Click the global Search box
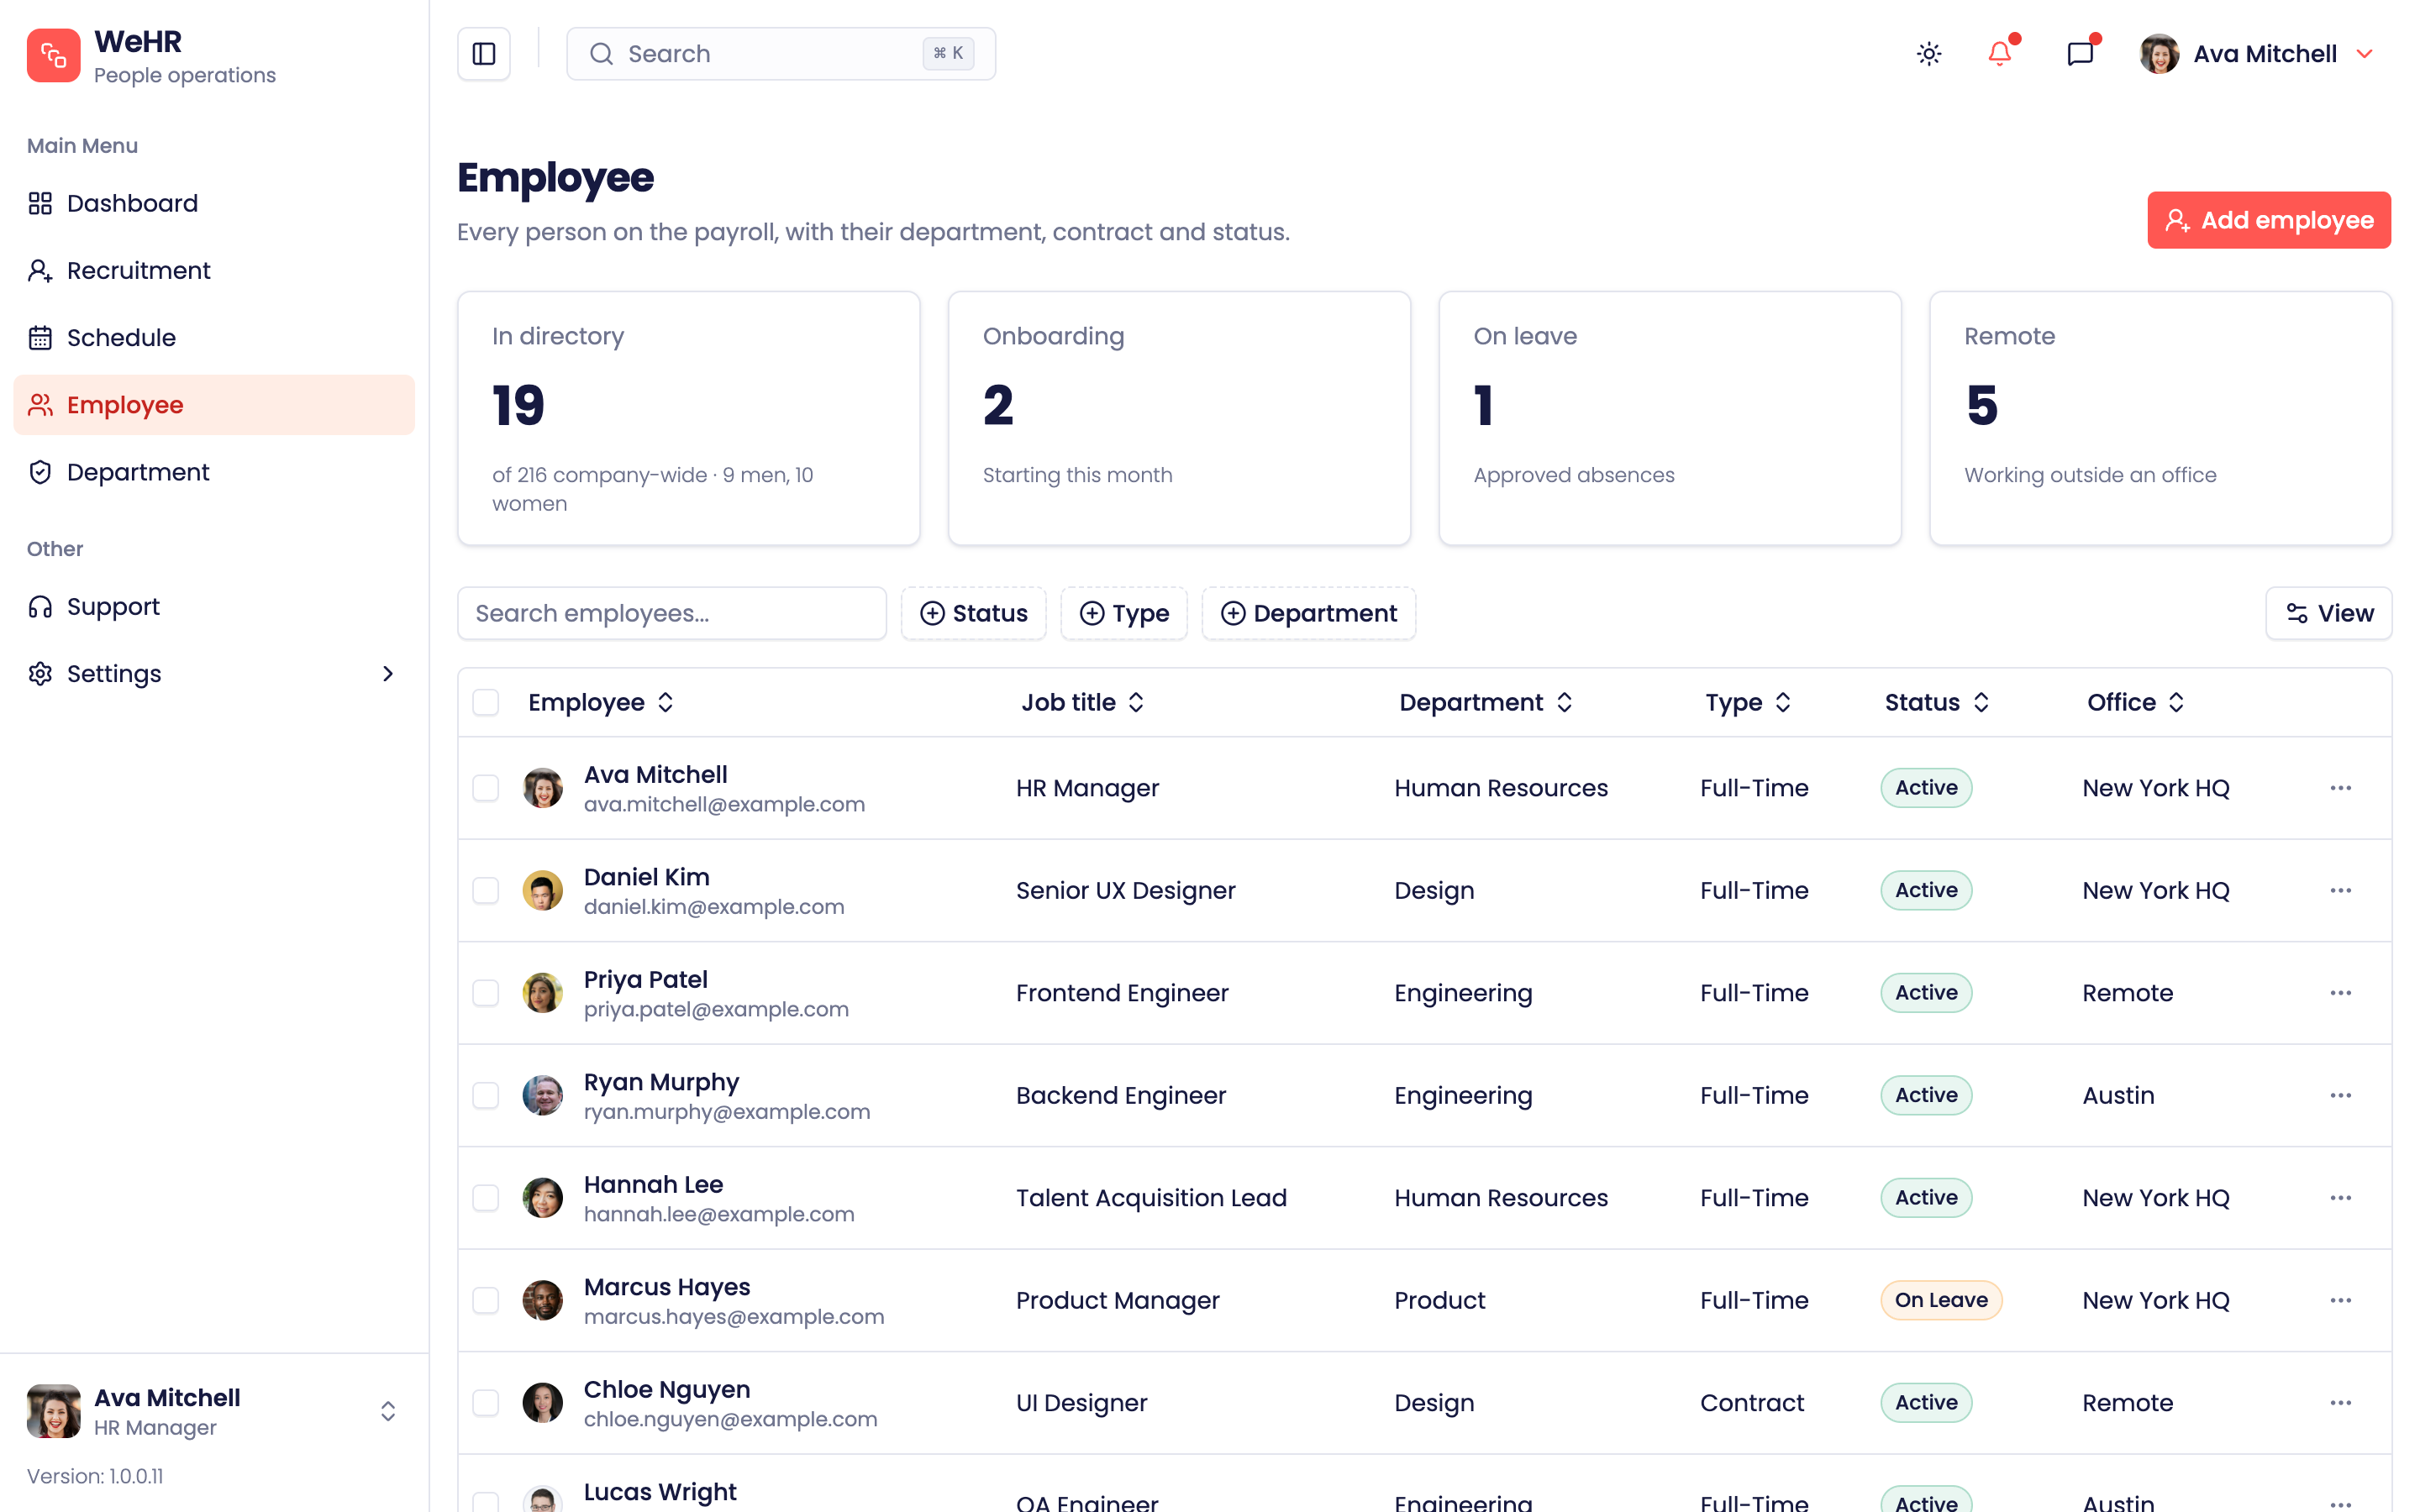The width and height of the screenshot is (2420, 1512). click(x=781, y=54)
